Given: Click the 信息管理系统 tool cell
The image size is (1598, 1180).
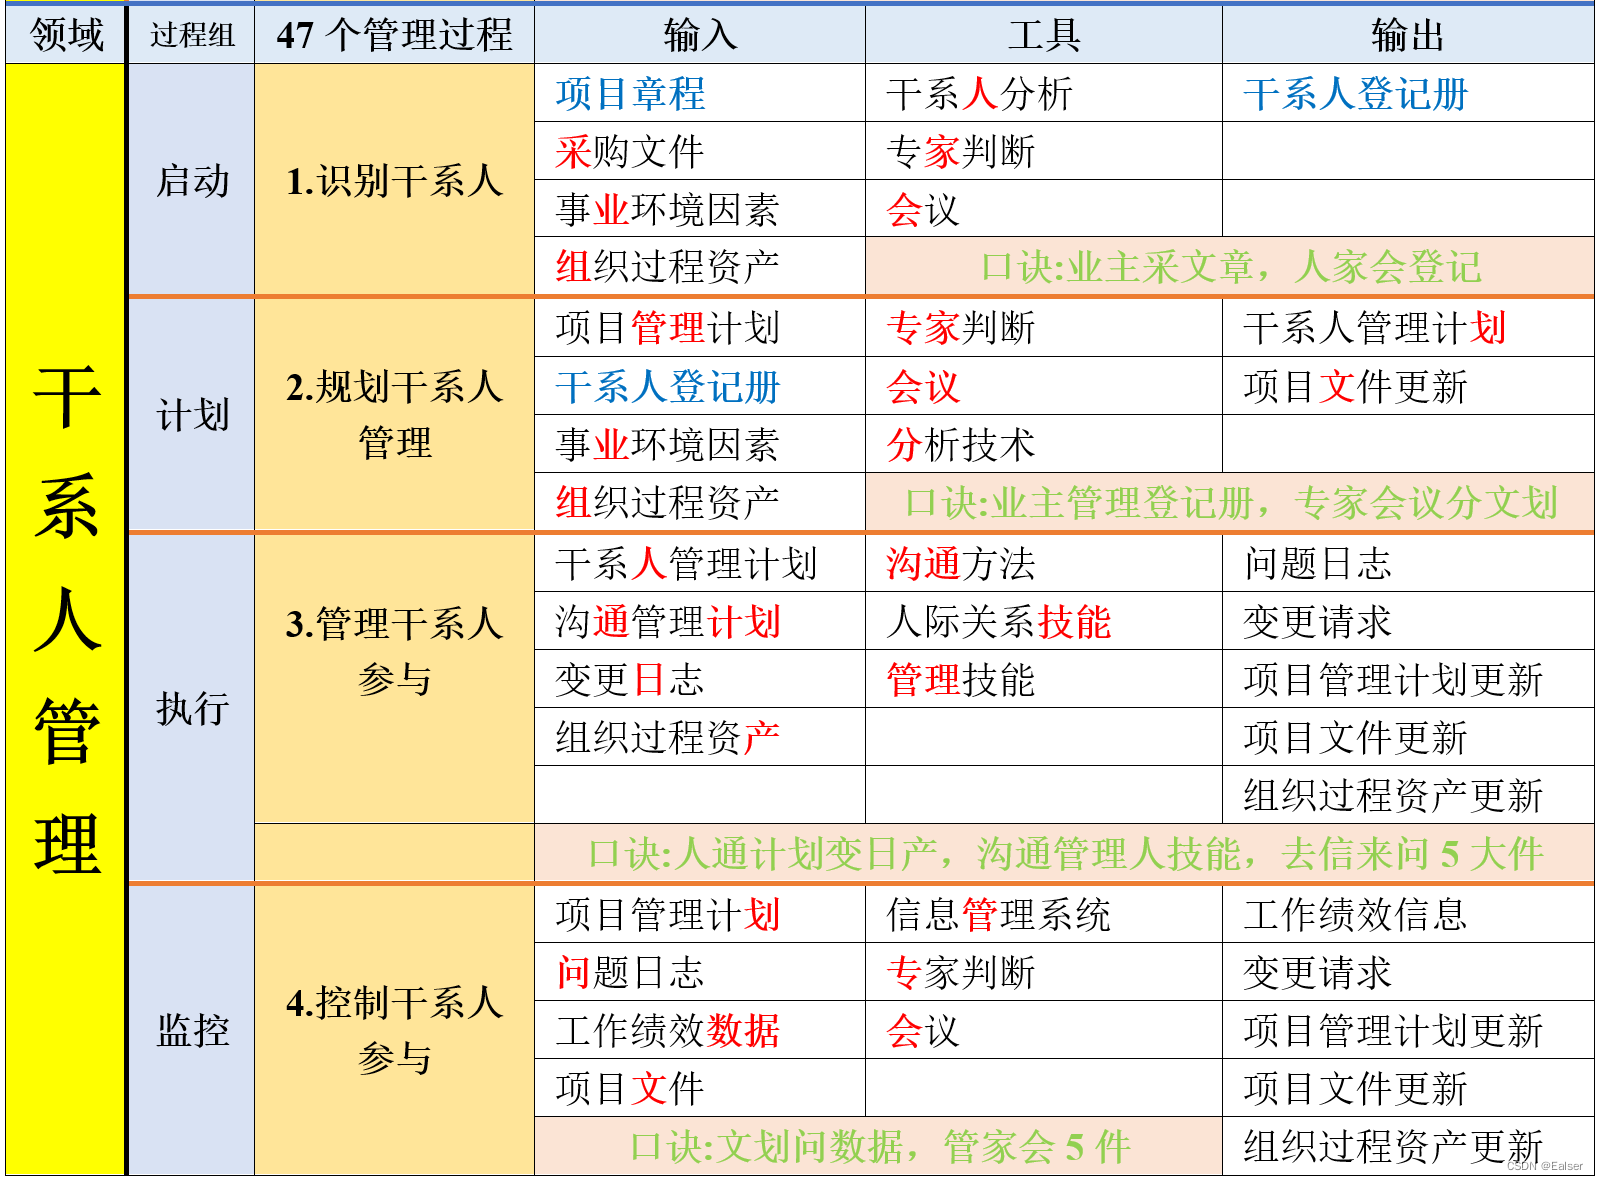Looking at the screenshot, I should click(1044, 914).
